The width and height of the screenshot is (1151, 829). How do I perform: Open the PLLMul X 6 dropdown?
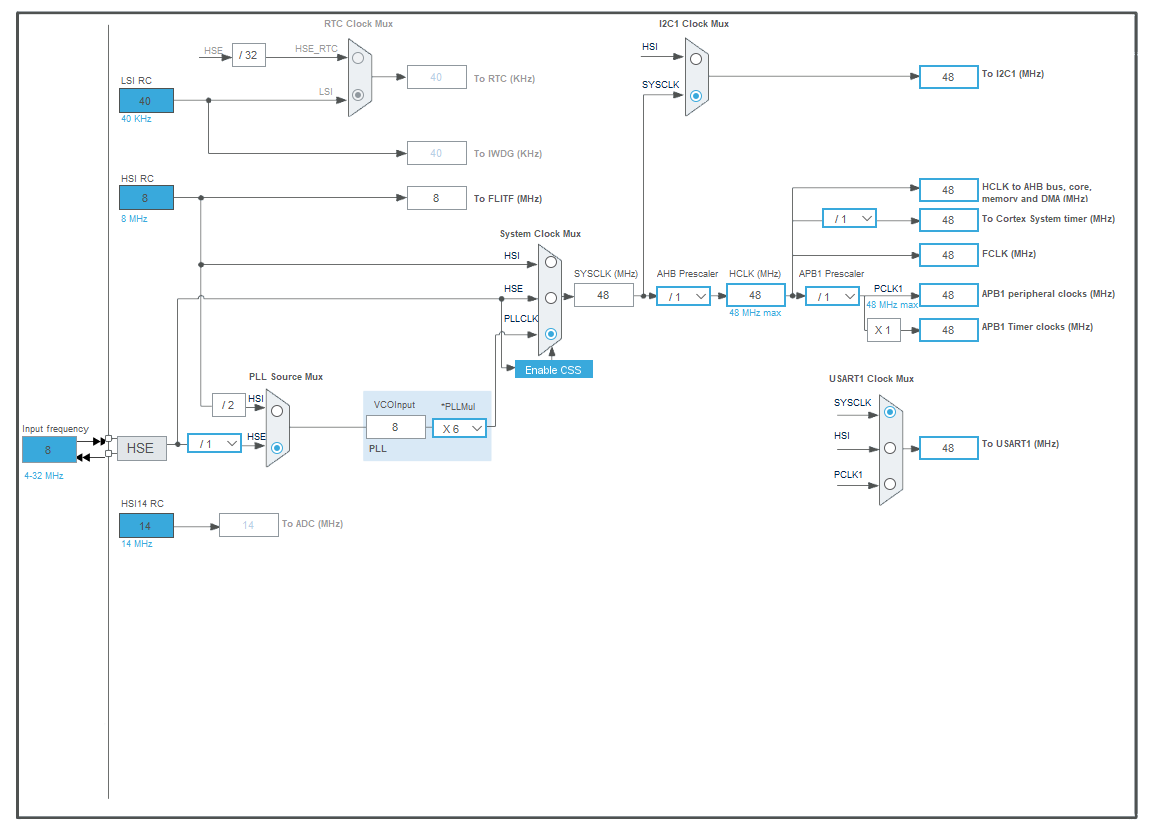coord(459,428)
